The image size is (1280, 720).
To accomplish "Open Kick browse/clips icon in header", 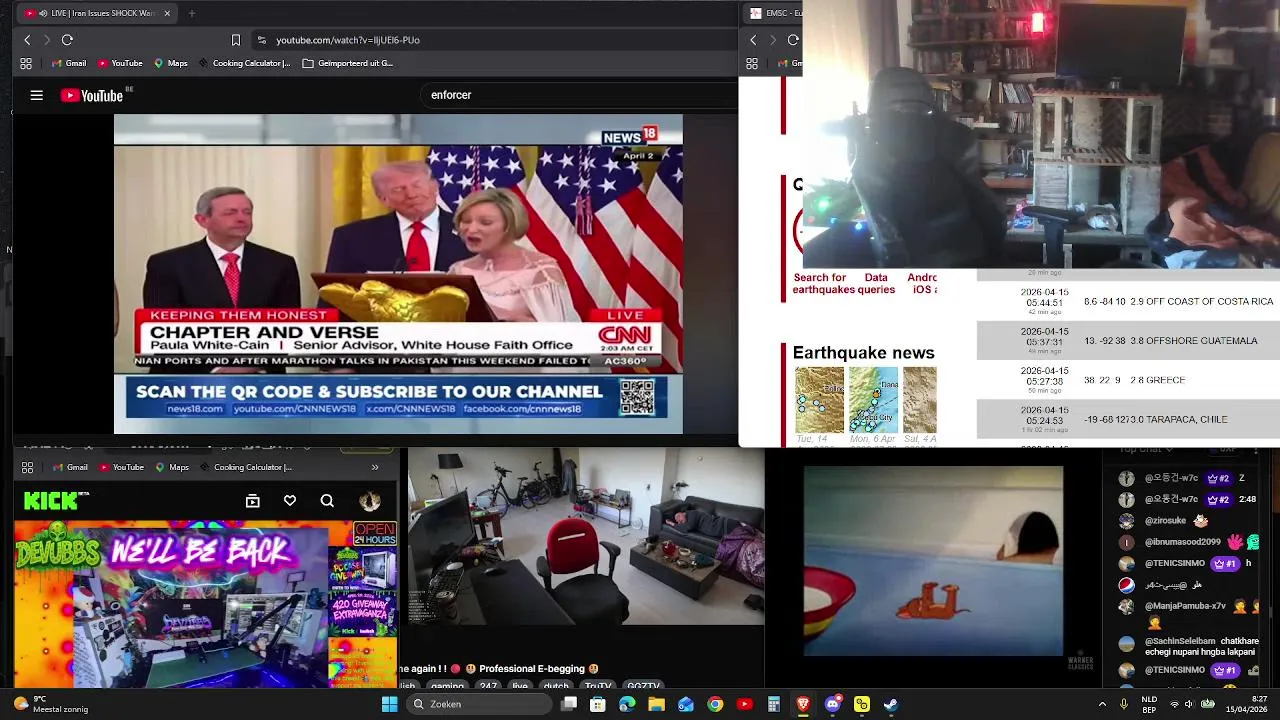I will point(252,501).
